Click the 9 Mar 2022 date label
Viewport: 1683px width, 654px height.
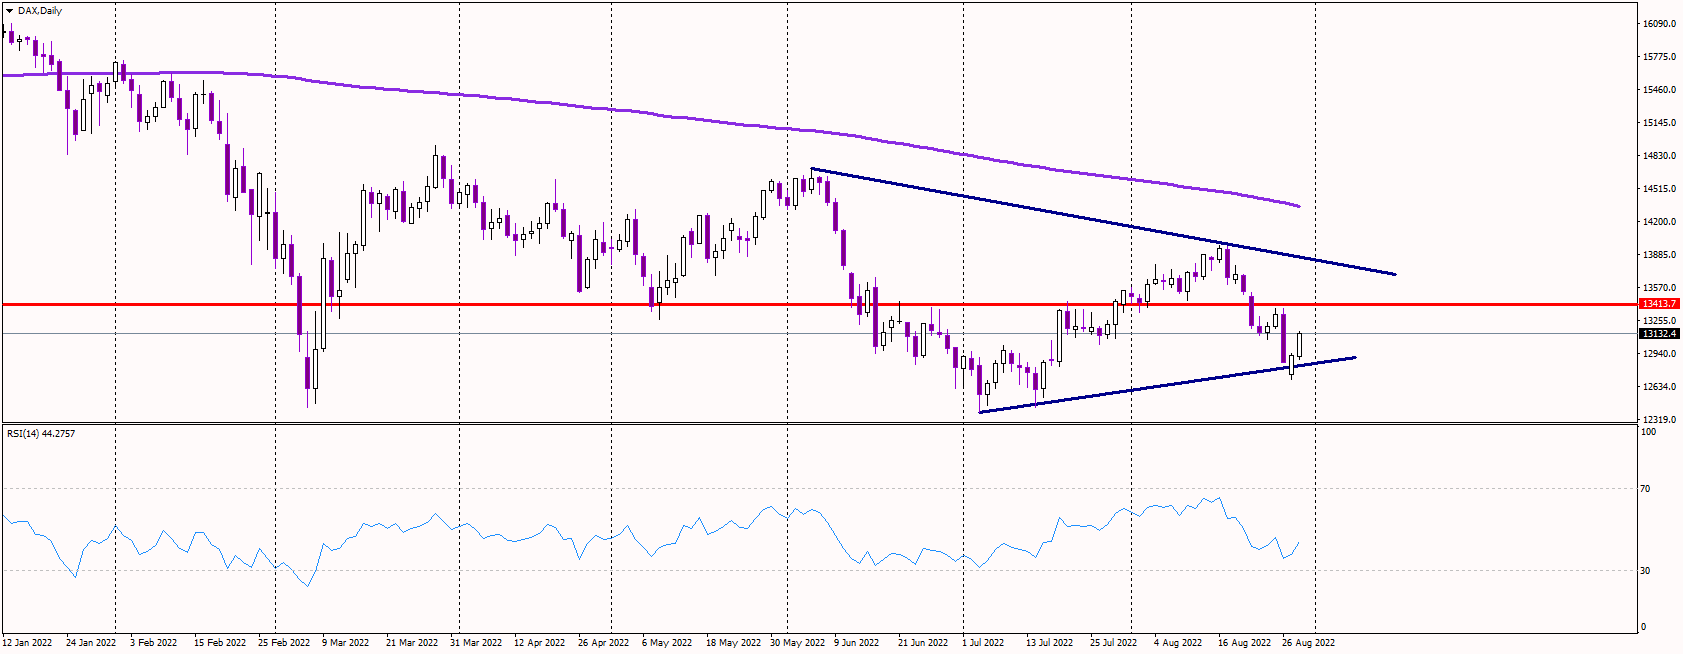[x=346, y=643]
